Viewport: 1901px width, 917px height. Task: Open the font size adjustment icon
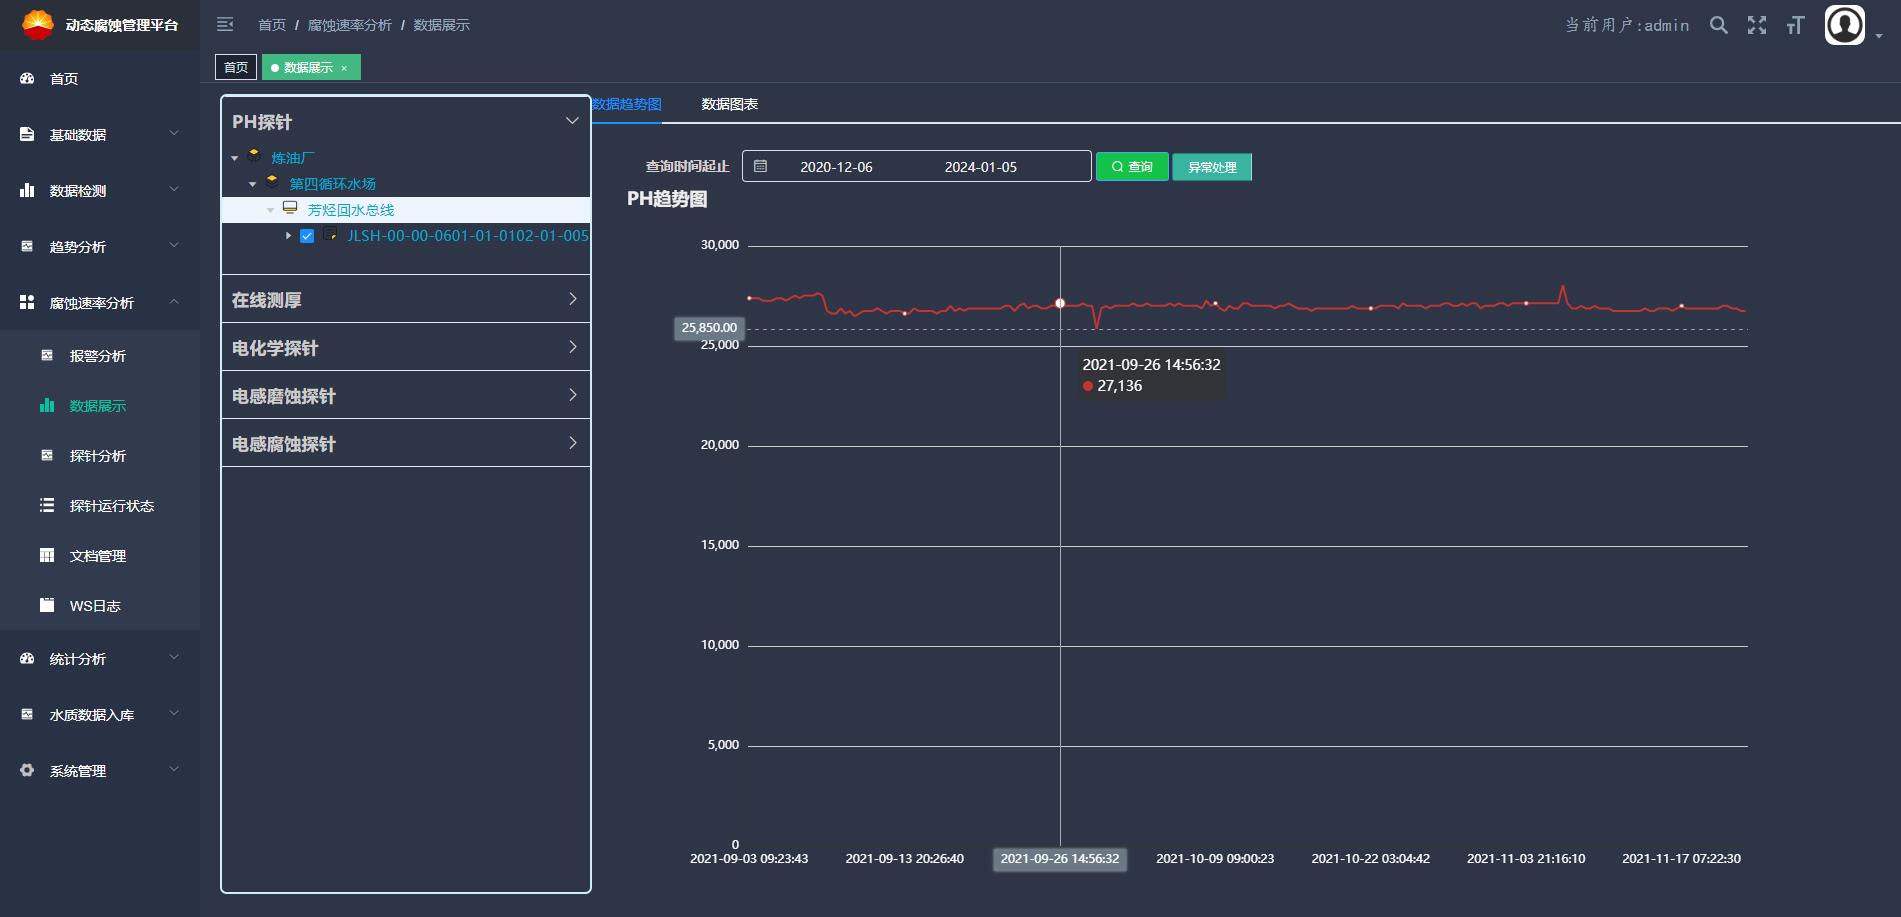1795,25
